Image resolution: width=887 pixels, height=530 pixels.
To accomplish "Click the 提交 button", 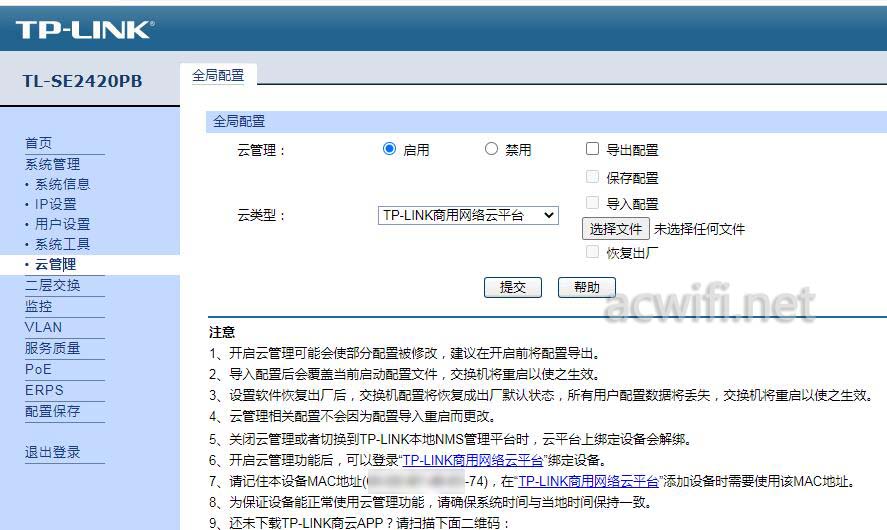I will [x=513, y=287].
